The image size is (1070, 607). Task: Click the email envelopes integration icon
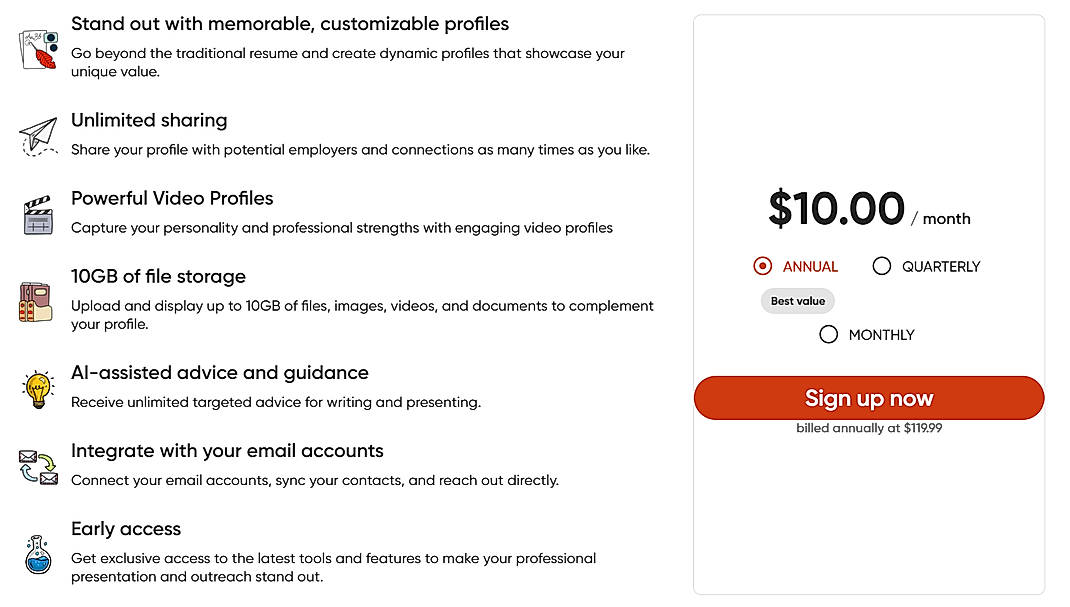click(x=36, y=465)
